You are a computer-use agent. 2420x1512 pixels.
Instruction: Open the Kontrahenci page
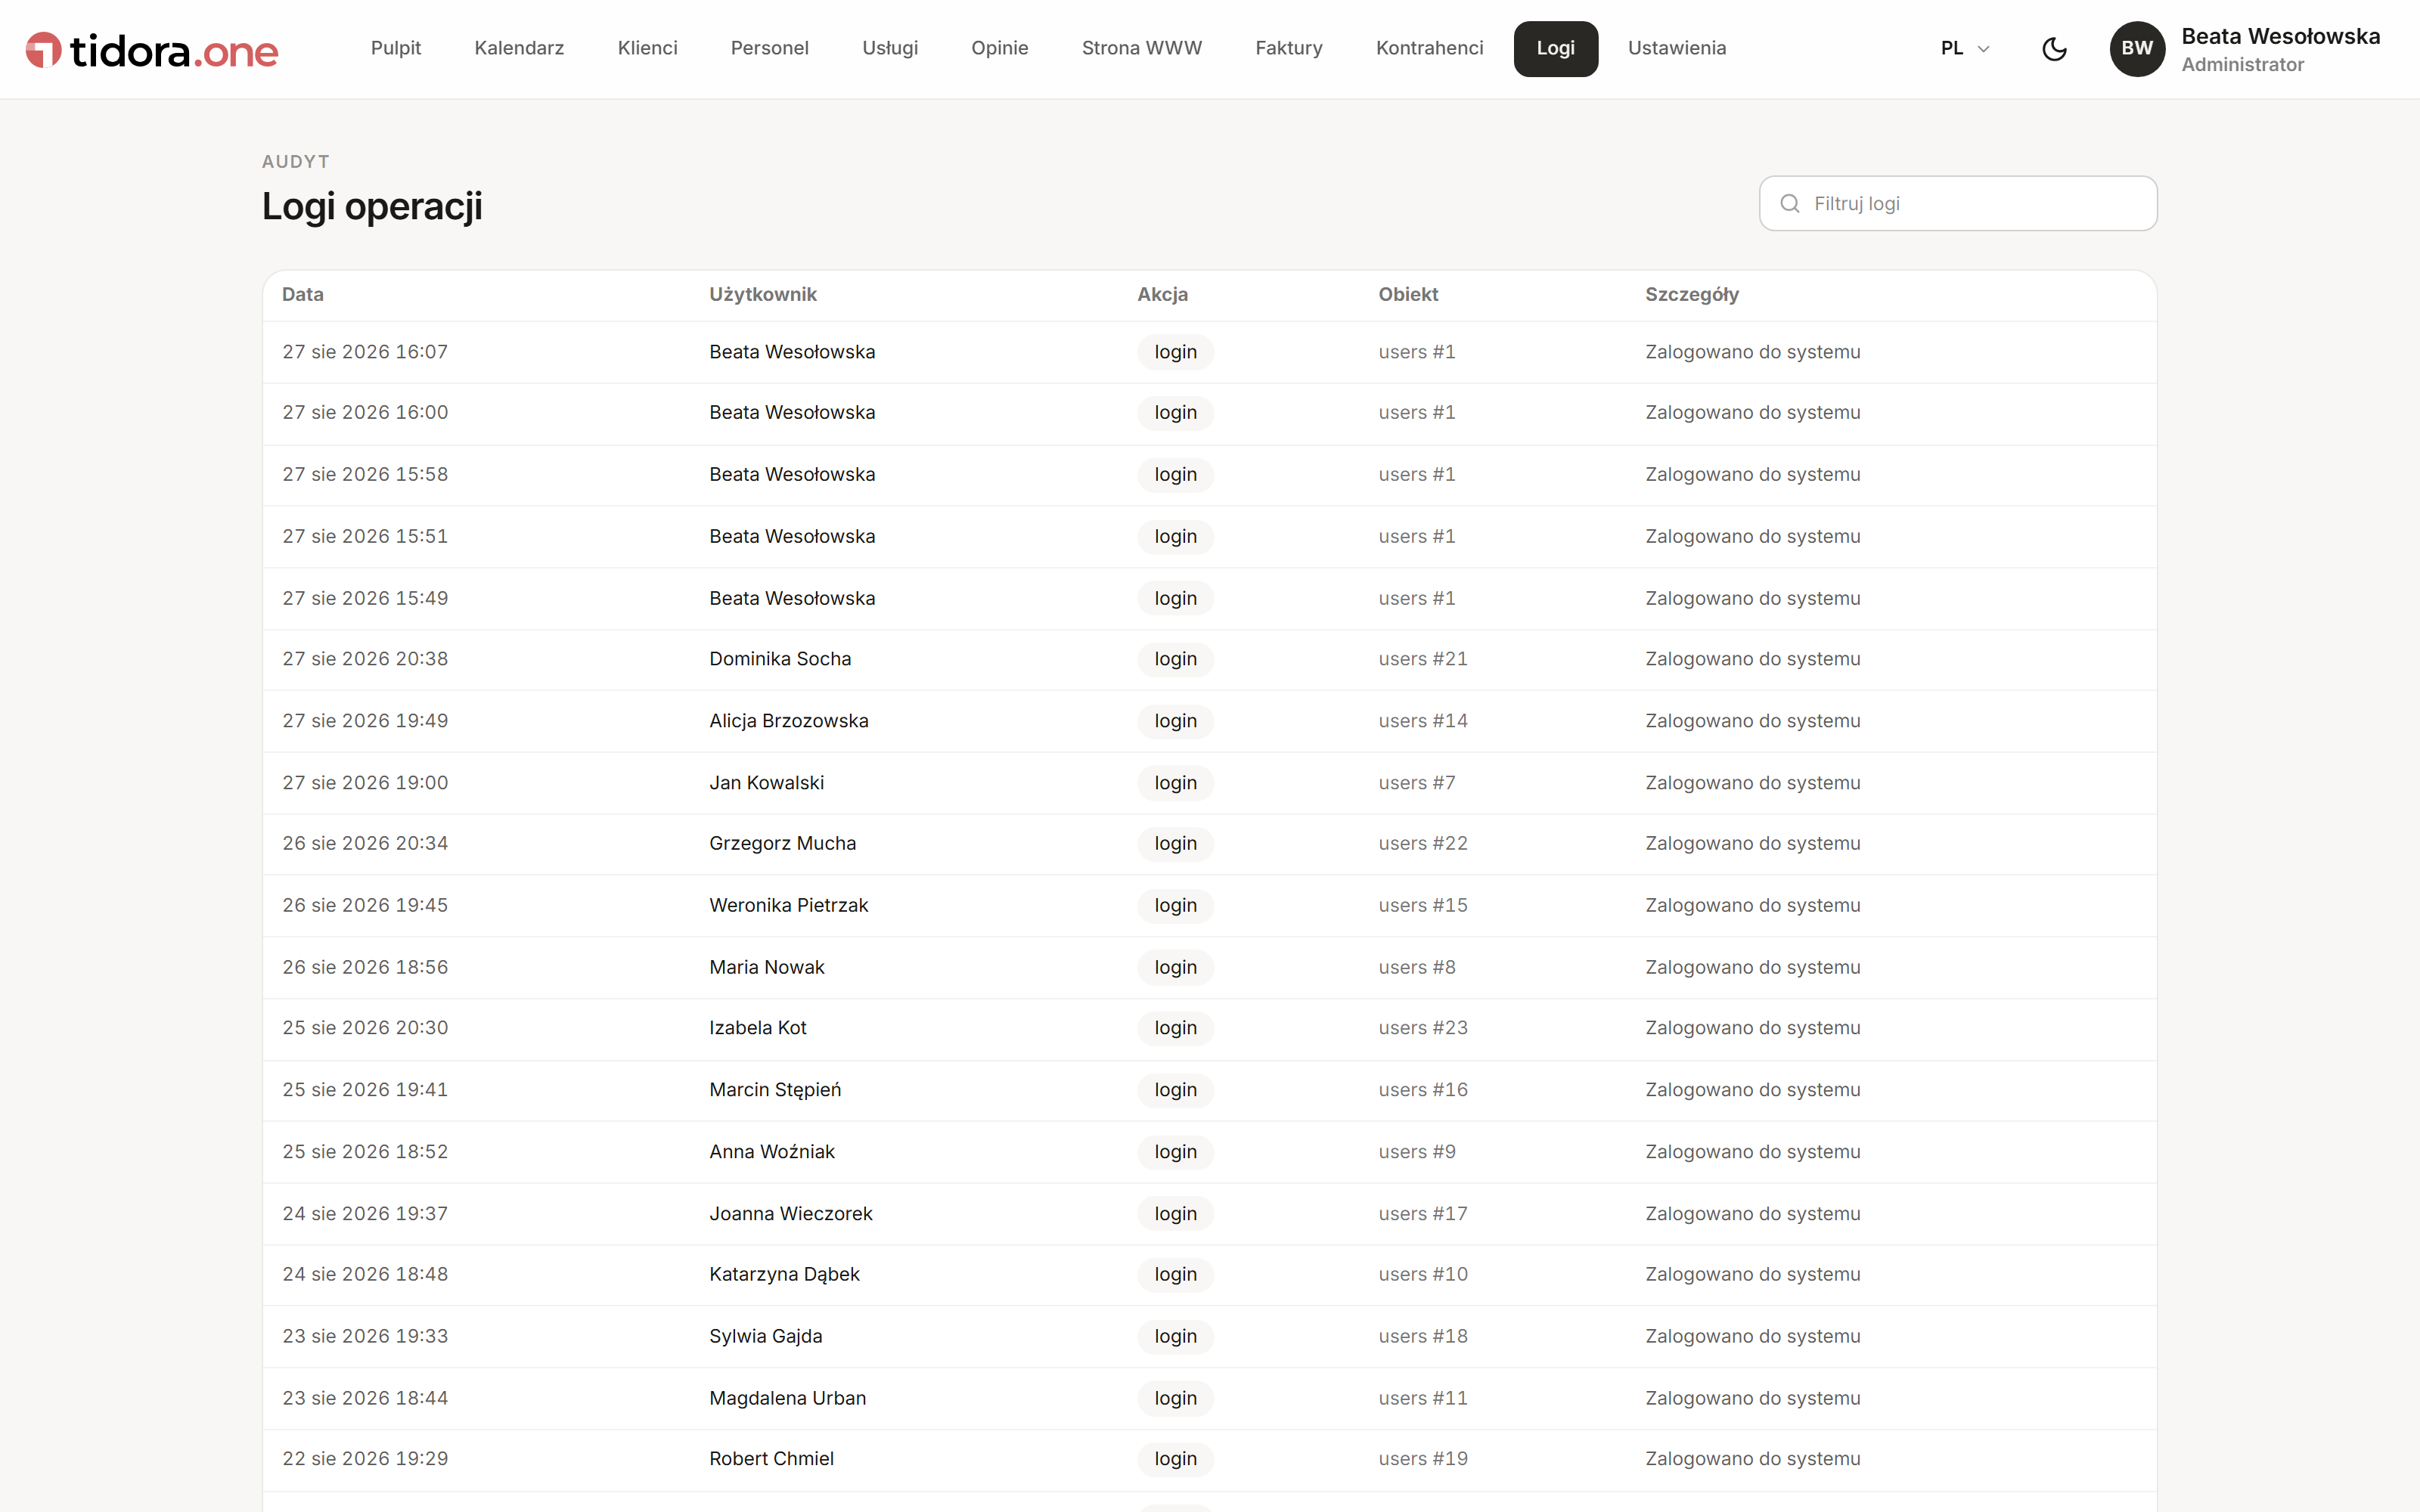tap(1429, 49)
